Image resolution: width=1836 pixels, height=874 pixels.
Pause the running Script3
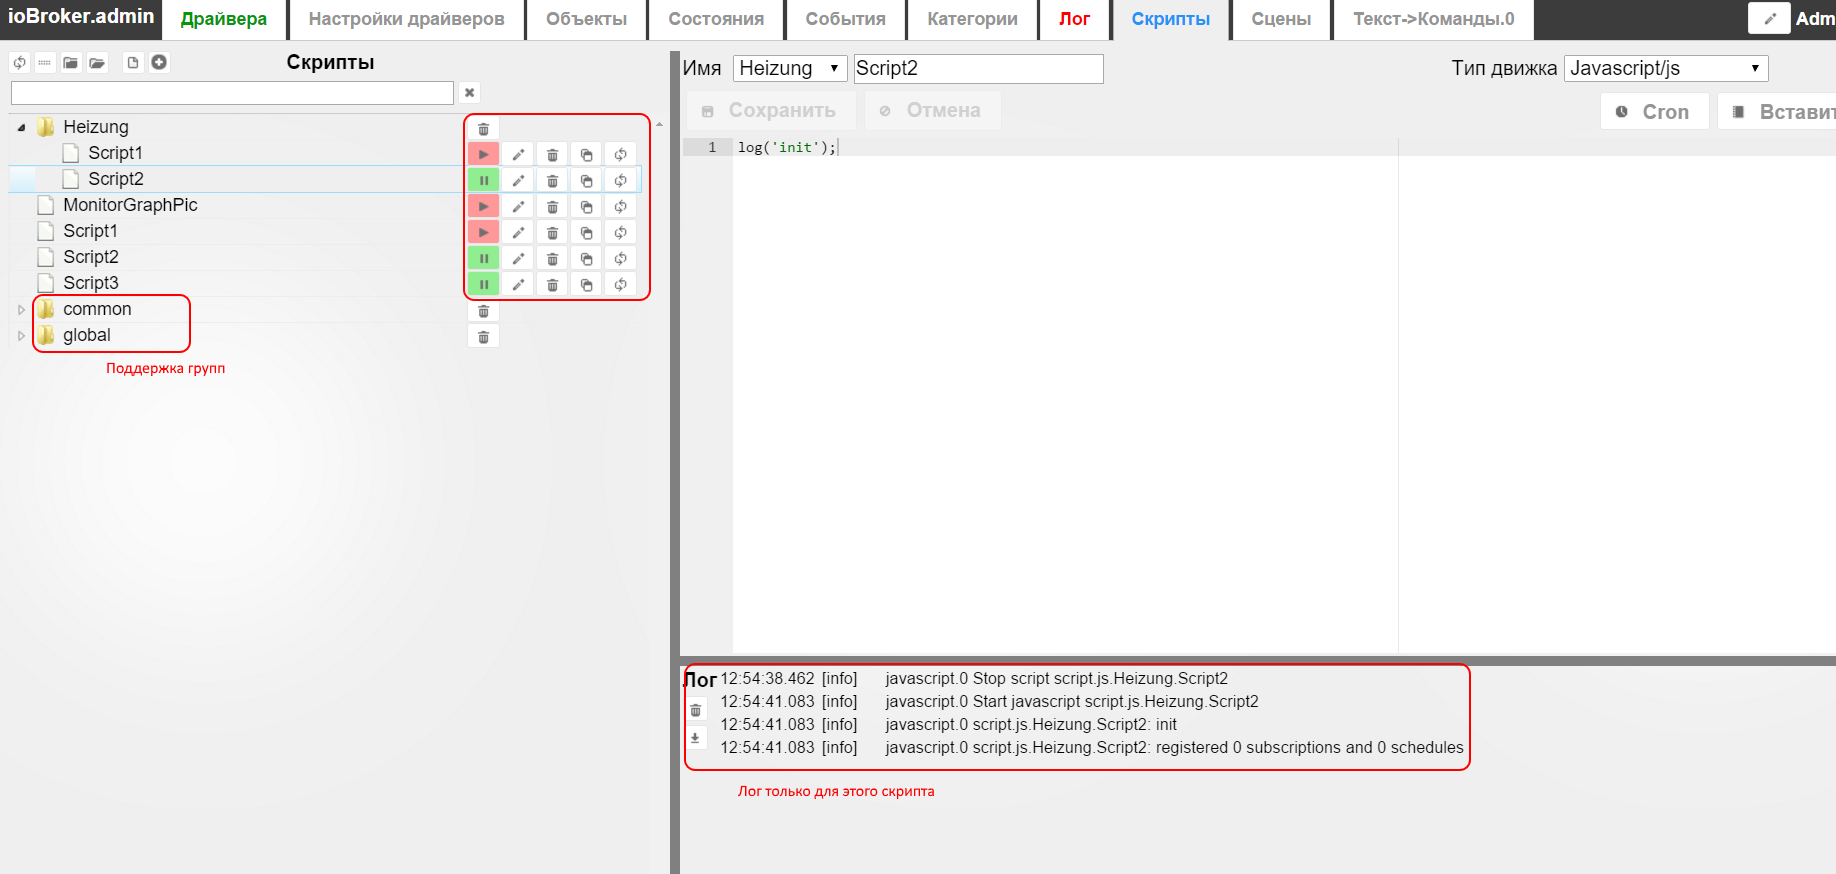click(483, 285)
